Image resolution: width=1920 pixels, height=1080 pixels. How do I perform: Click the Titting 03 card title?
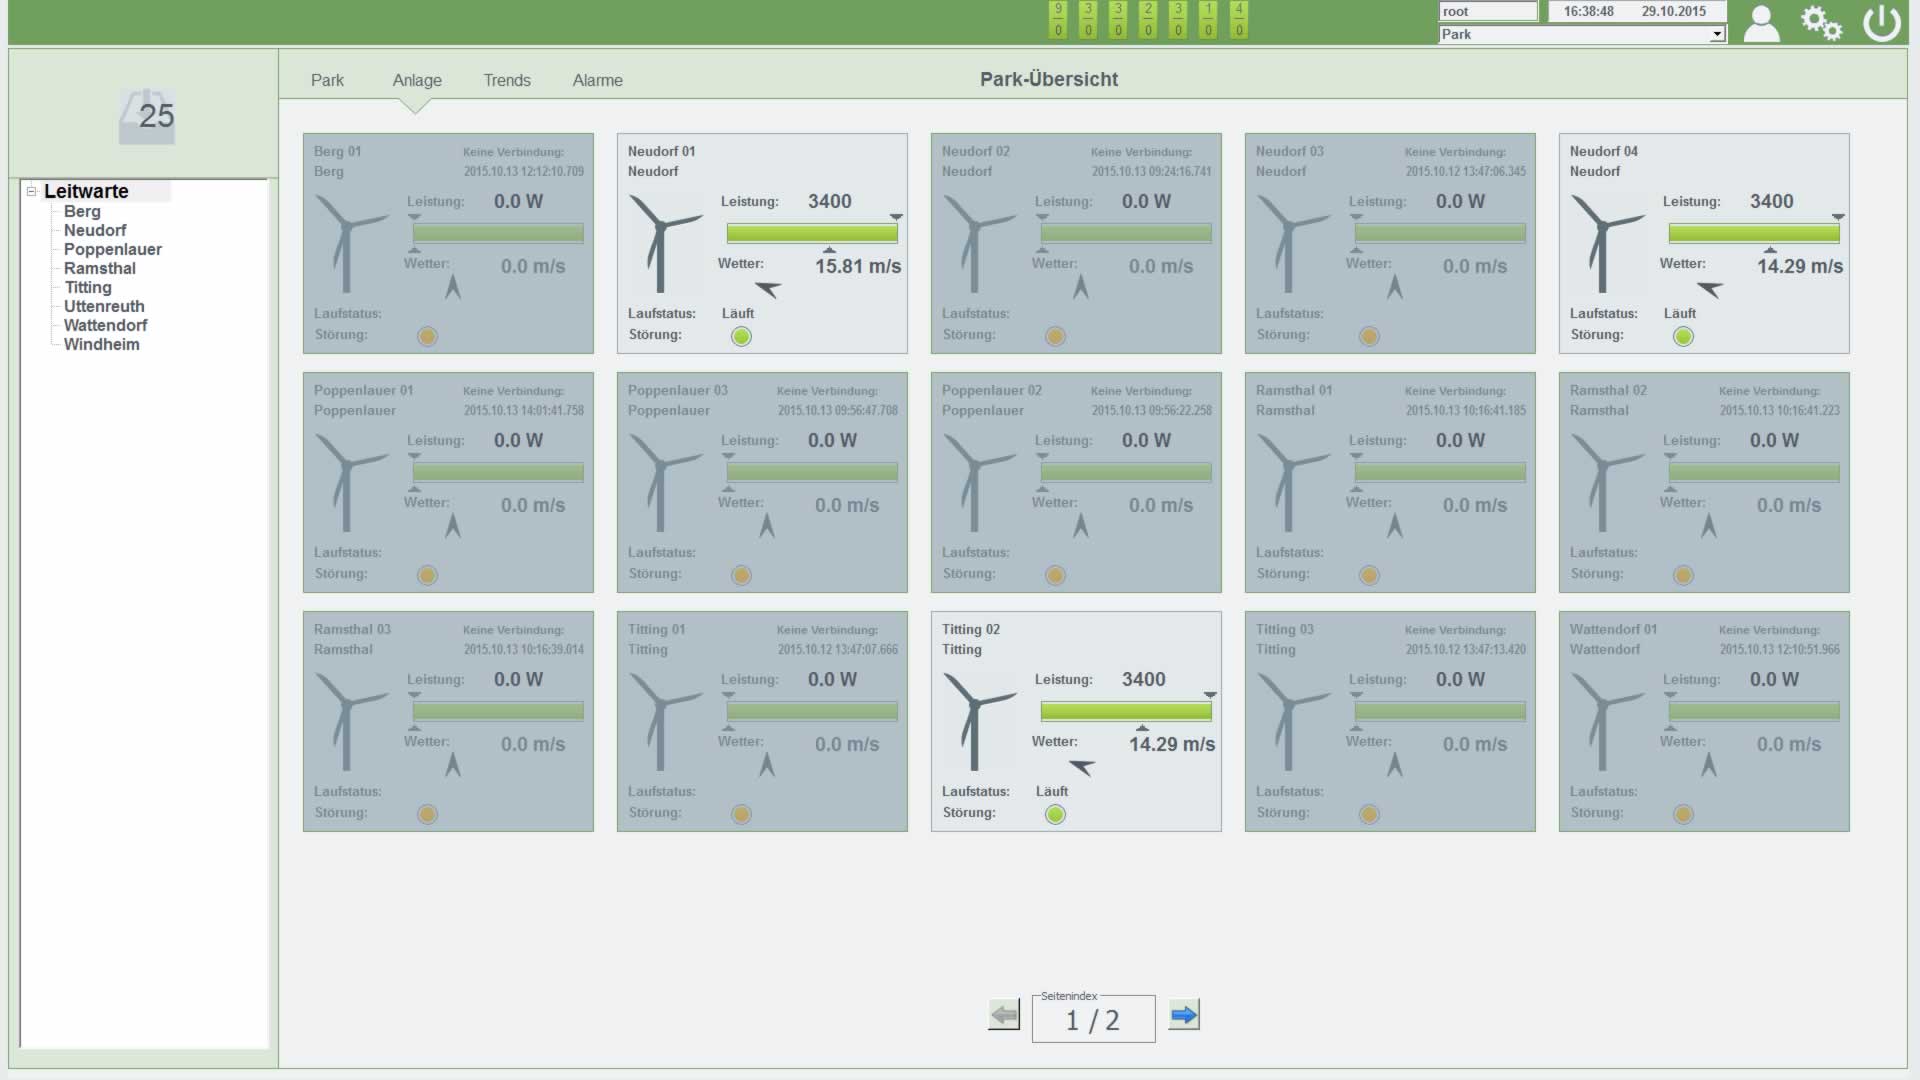point(1284,629)
